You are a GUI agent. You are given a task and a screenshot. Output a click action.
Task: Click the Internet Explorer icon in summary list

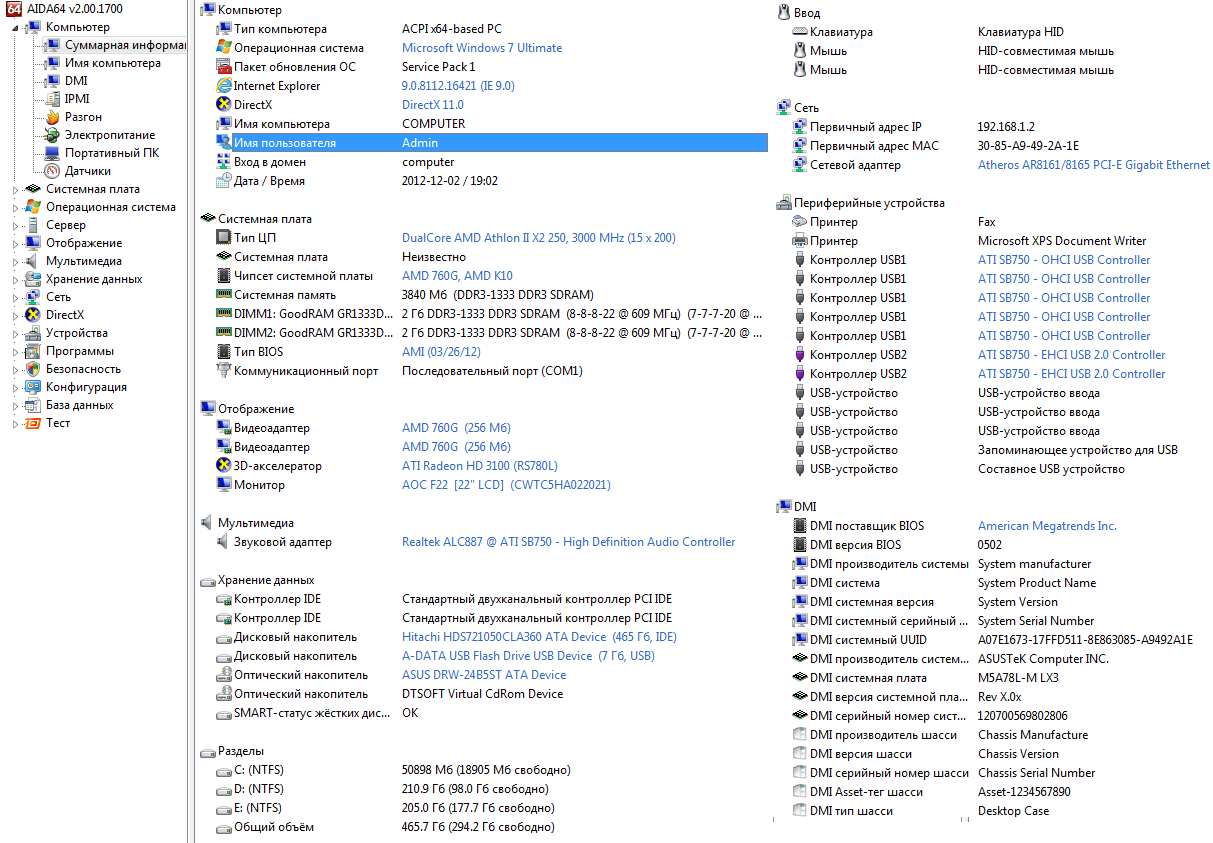point(224,86)
